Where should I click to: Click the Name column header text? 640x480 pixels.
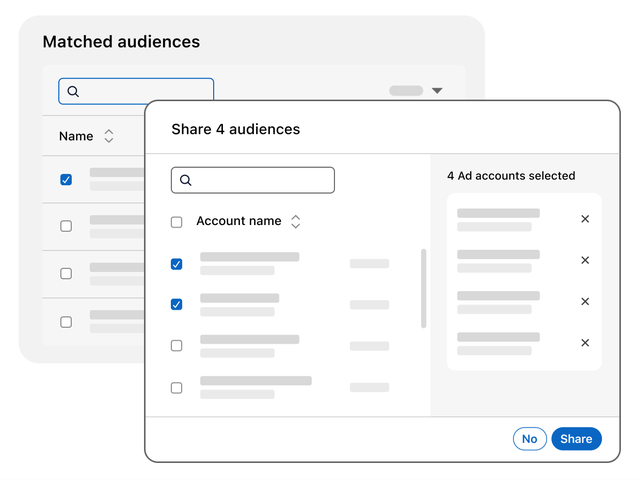click(x=76, y=136)
